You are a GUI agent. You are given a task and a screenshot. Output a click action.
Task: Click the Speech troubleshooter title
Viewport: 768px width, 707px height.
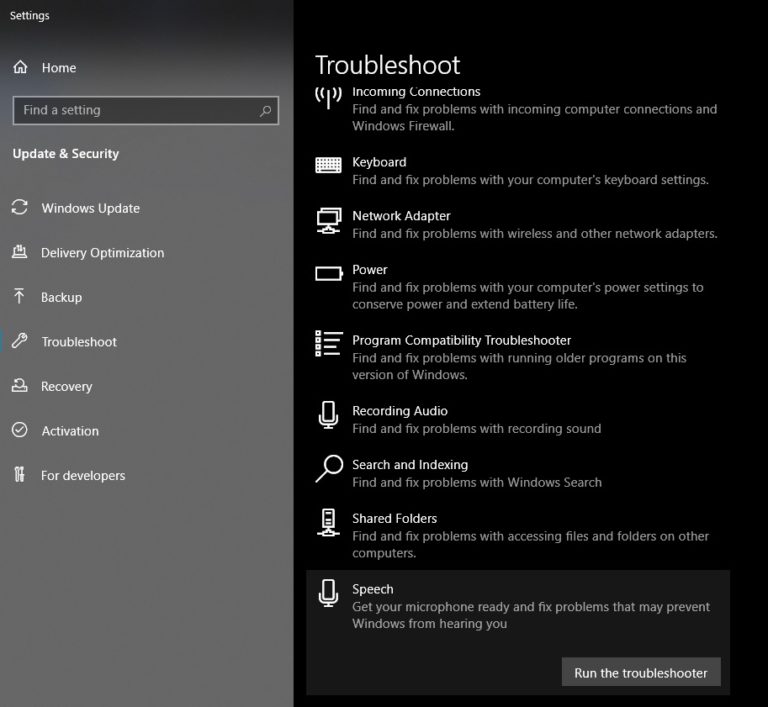click(372, 589)
